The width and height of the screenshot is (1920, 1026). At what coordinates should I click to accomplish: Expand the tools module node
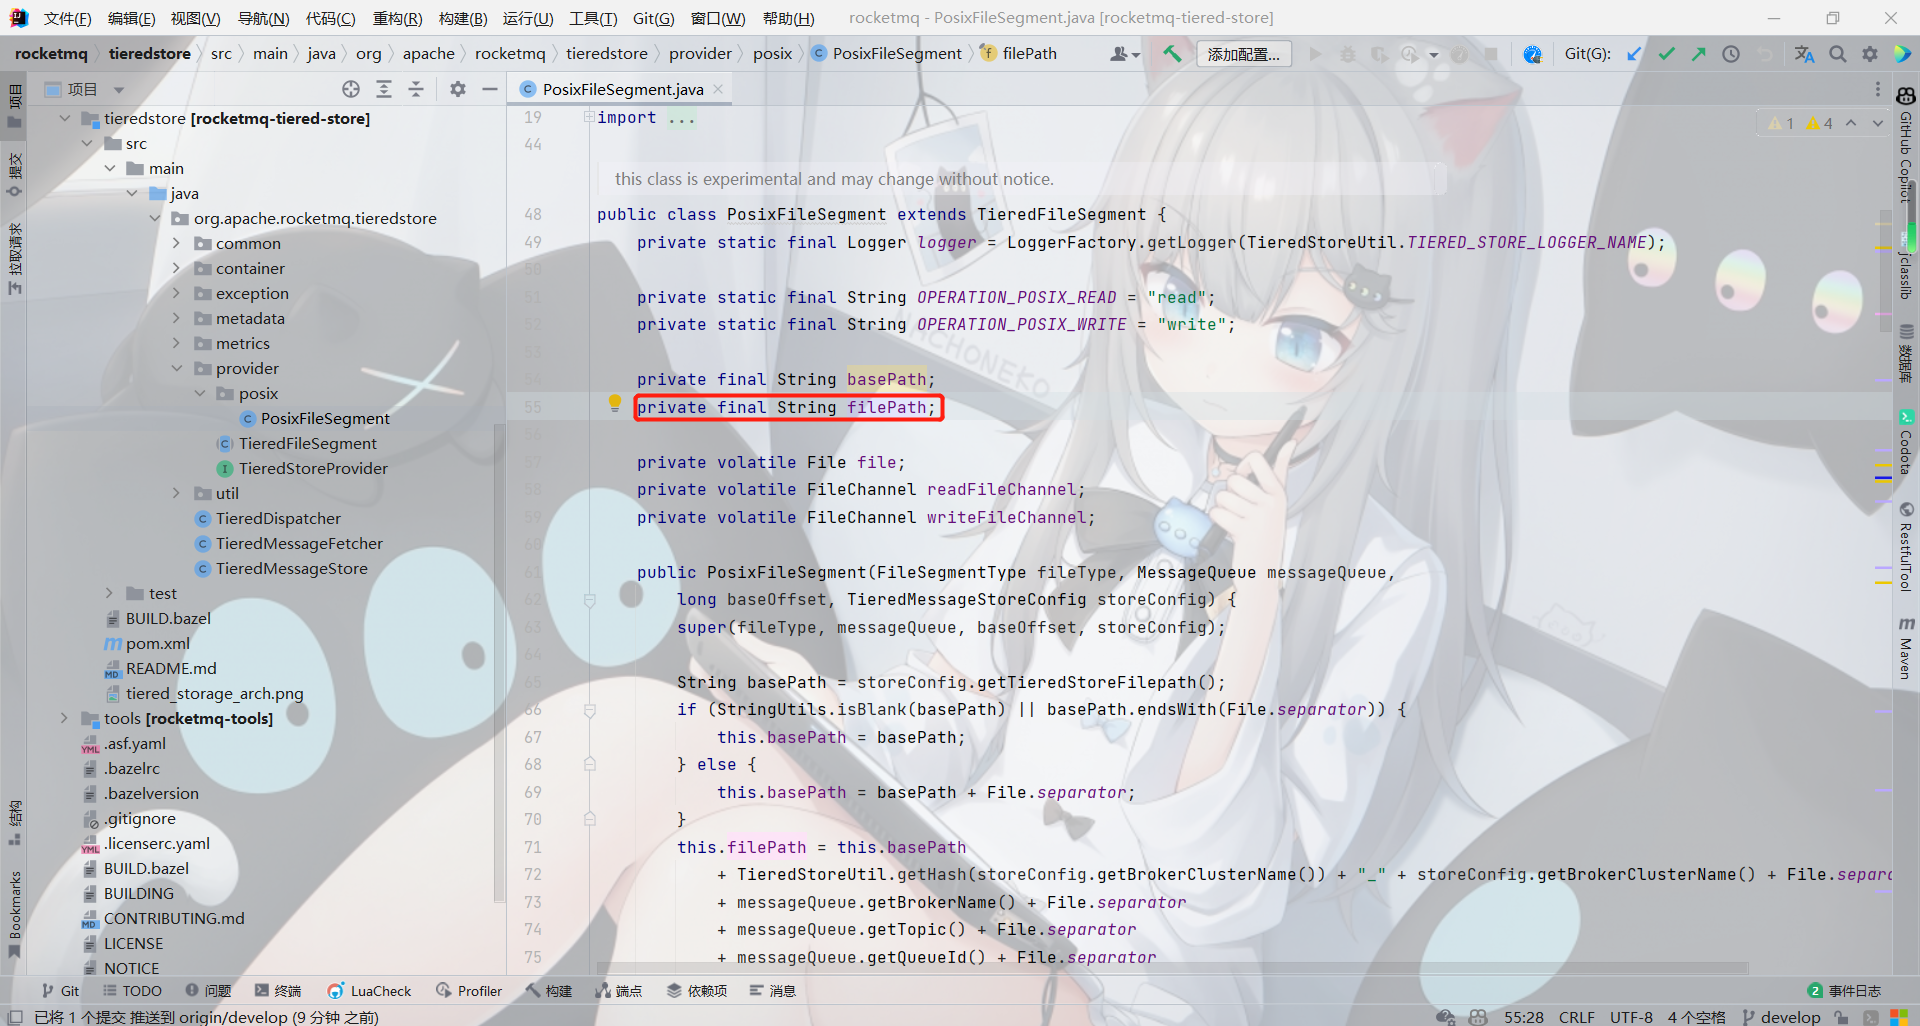[65, 718]
